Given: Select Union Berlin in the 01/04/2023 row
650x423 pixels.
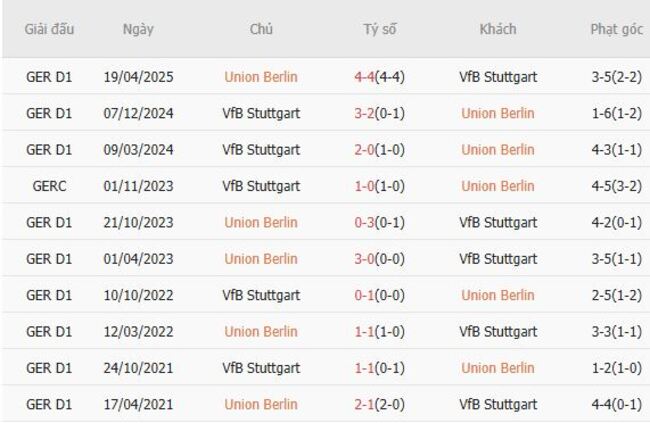Looking at the screenshot, I should [x=261, y=259].
